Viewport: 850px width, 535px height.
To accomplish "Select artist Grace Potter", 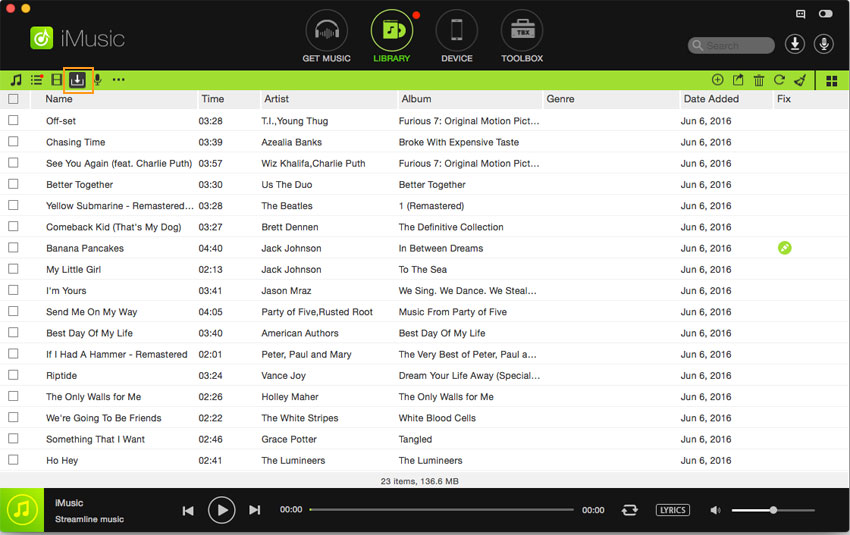I will [x=289, y=439].
